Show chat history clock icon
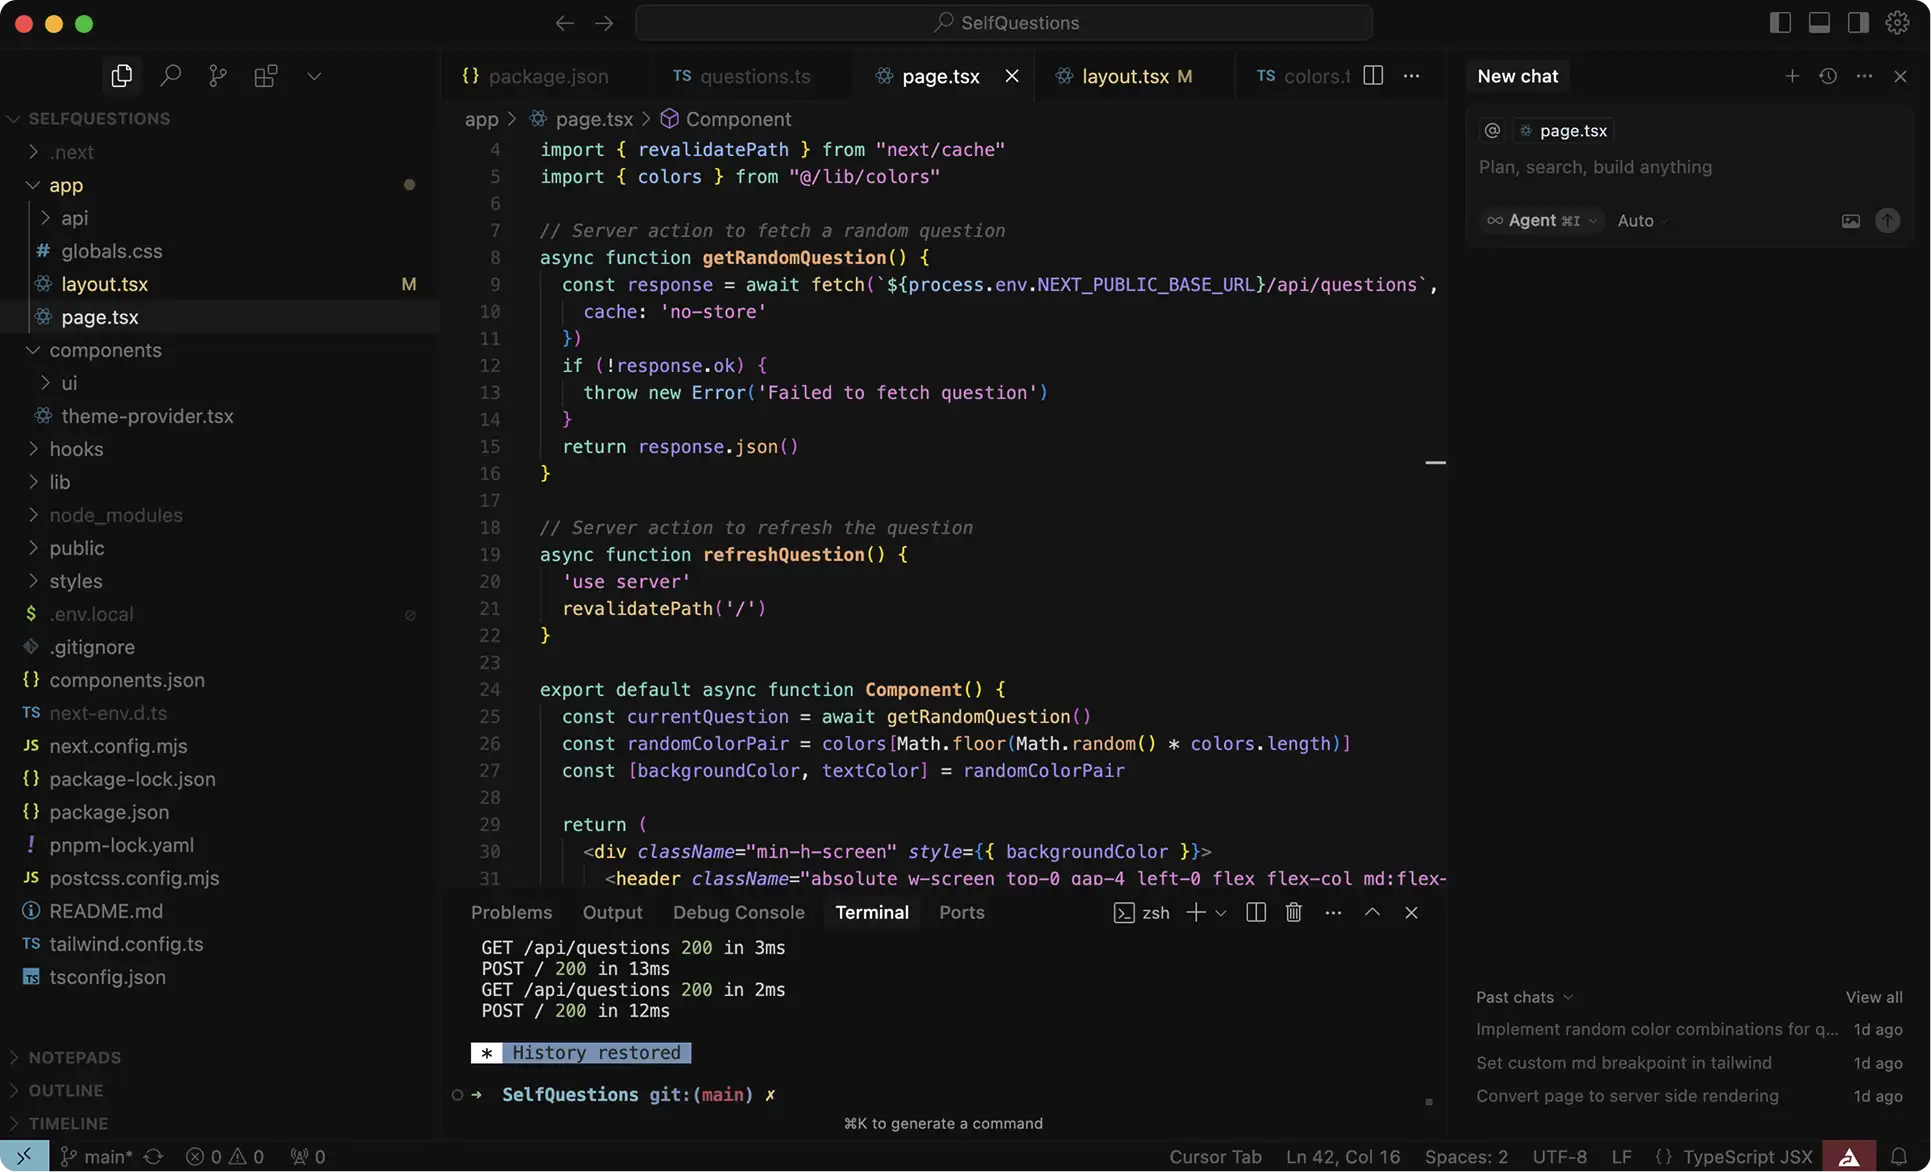 [x=1828, y=76]
